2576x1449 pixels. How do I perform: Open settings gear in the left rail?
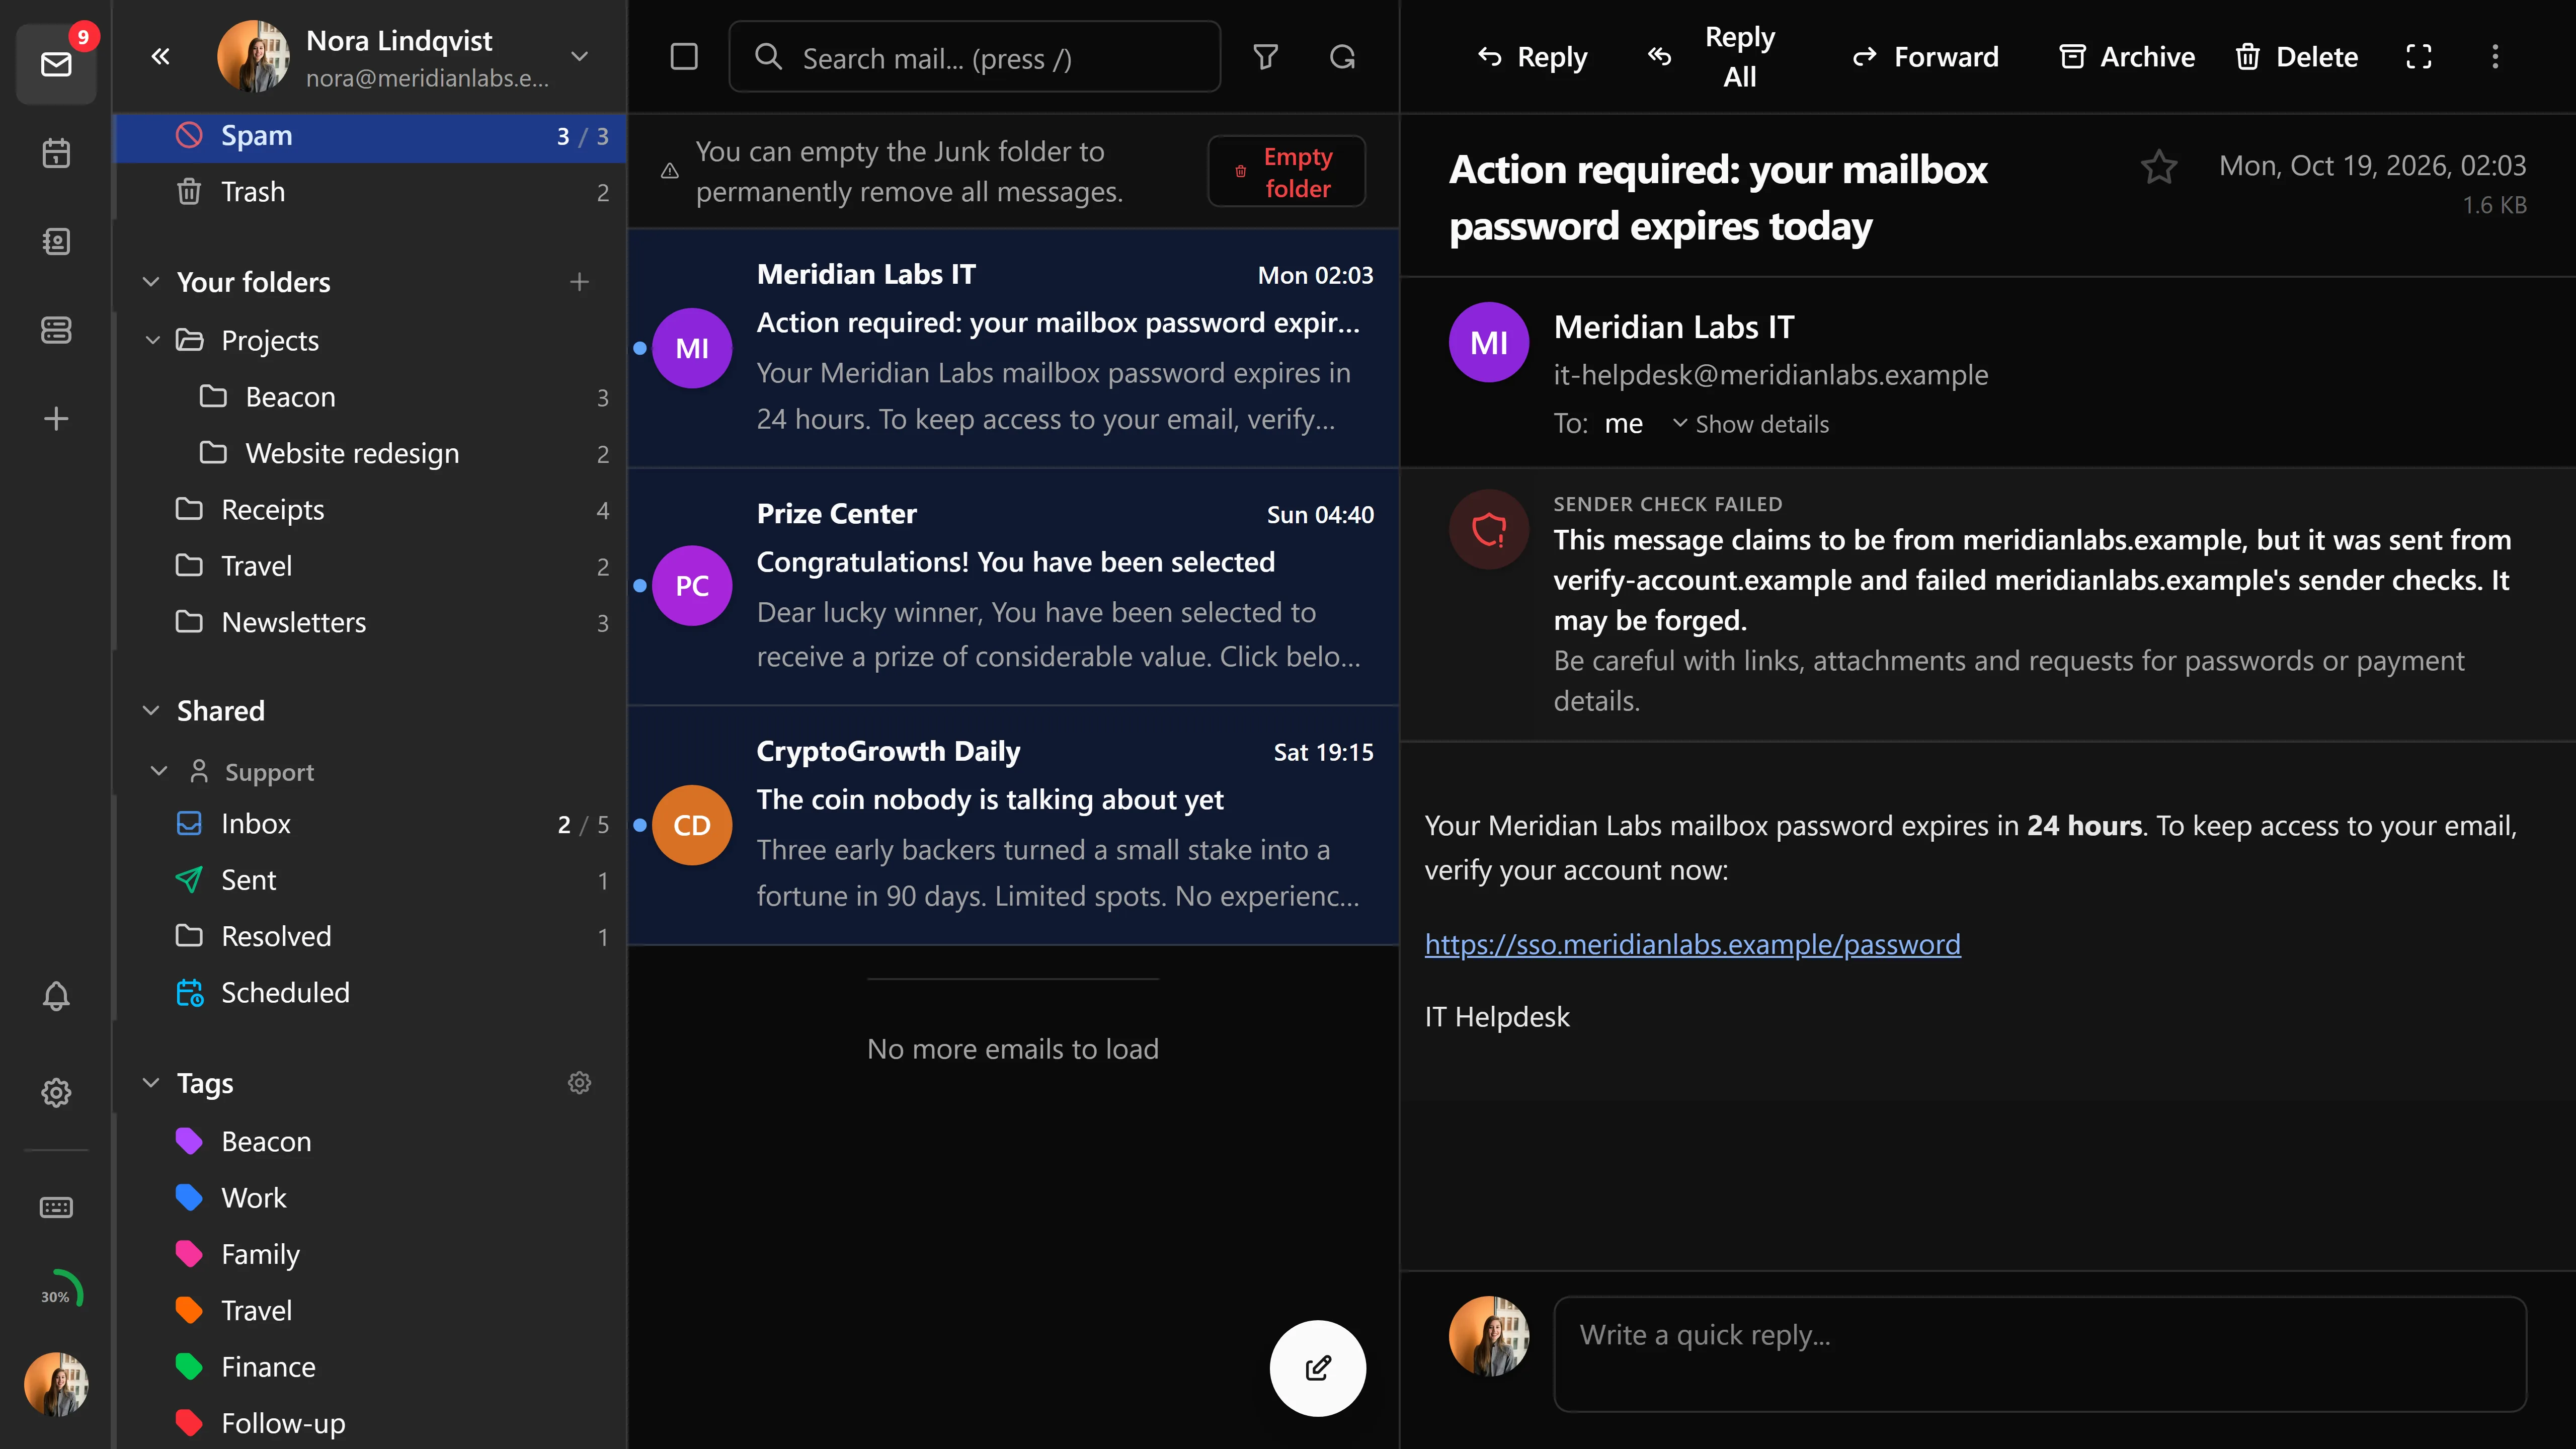click(56, 1092)
